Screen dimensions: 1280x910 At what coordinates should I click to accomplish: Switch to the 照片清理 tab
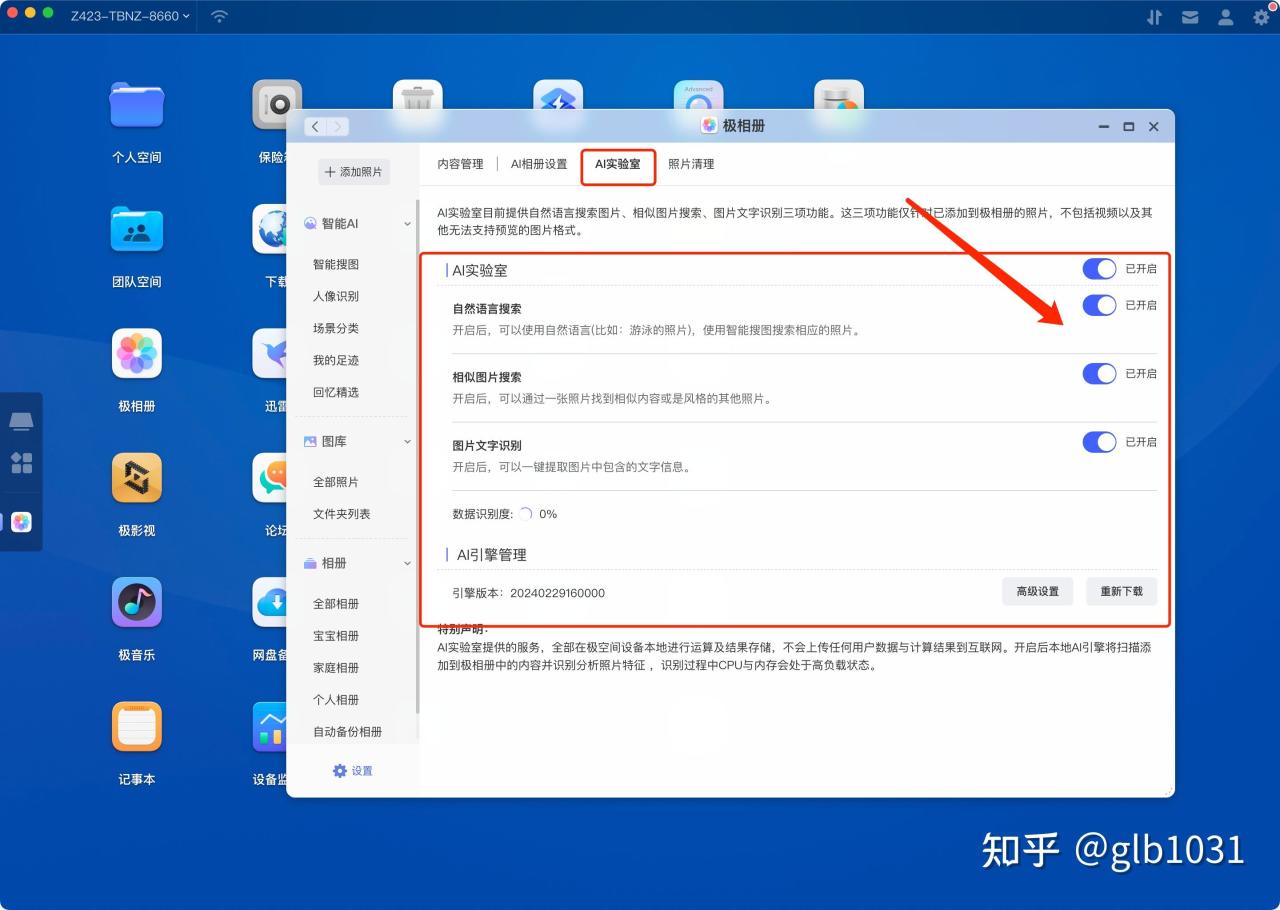point(691,163)
